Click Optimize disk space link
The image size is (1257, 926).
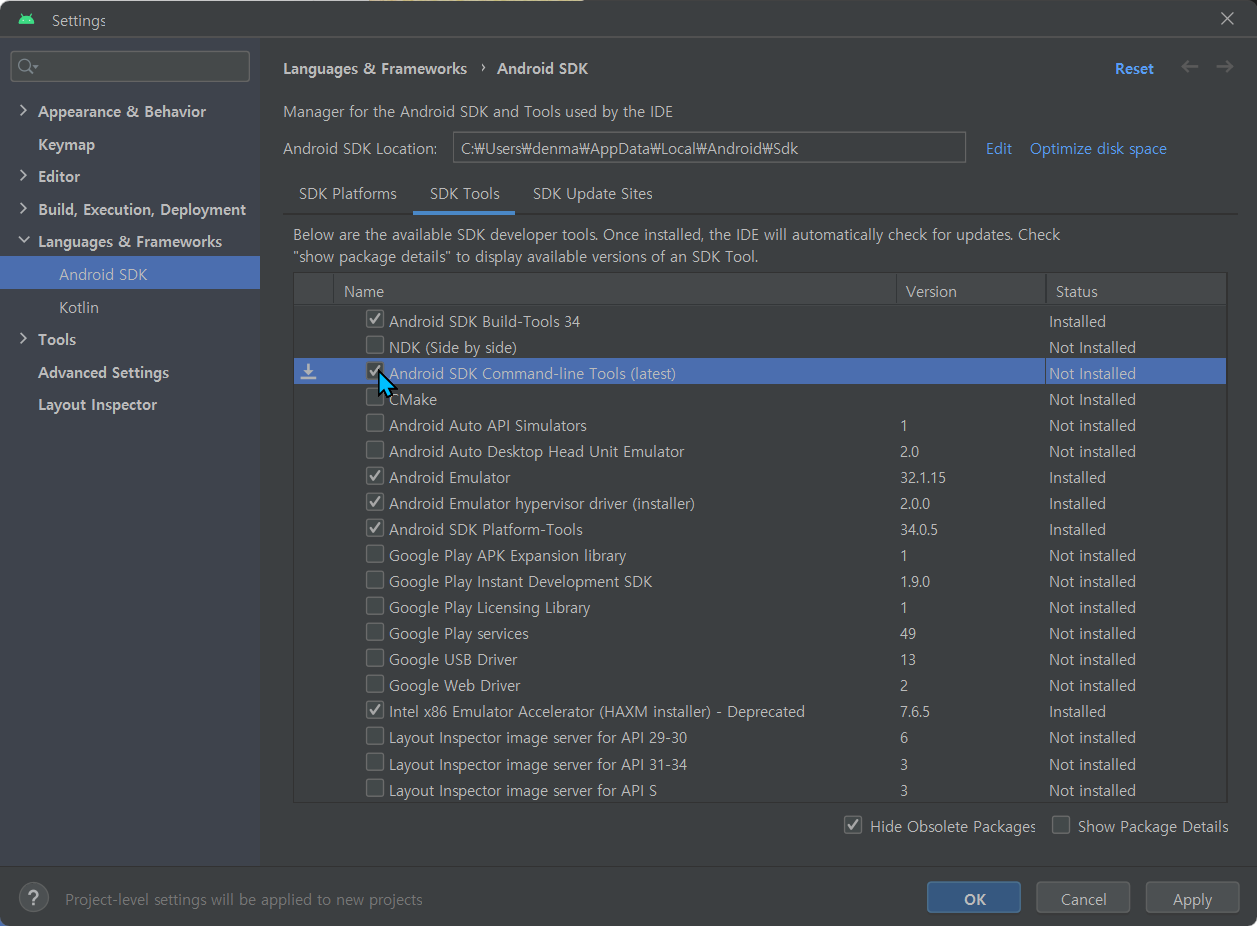click(x=1098, y=148)
